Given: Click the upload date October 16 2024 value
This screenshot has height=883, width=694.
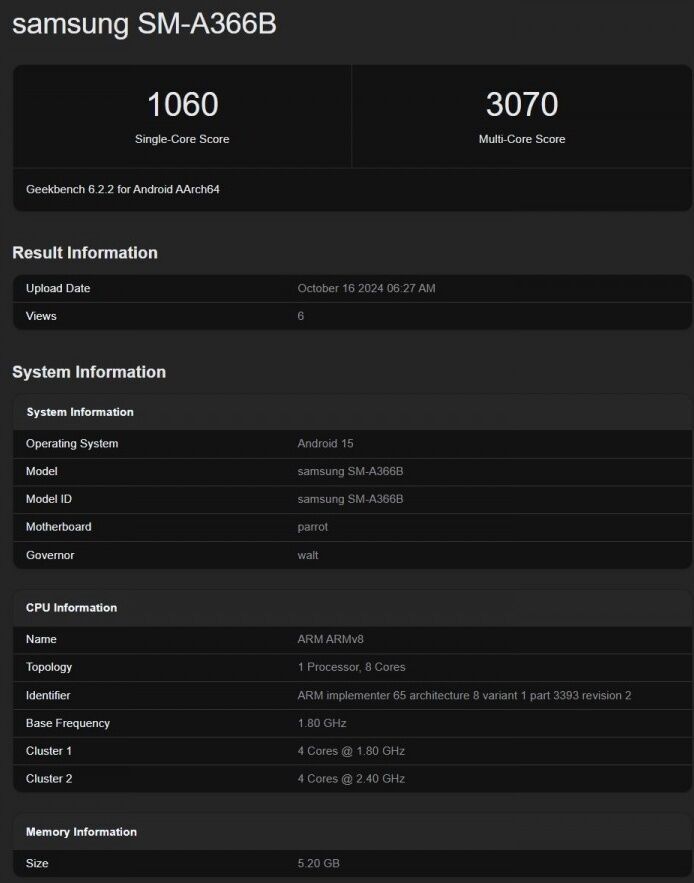Looking at the screenshot, I should pos(366,288).
